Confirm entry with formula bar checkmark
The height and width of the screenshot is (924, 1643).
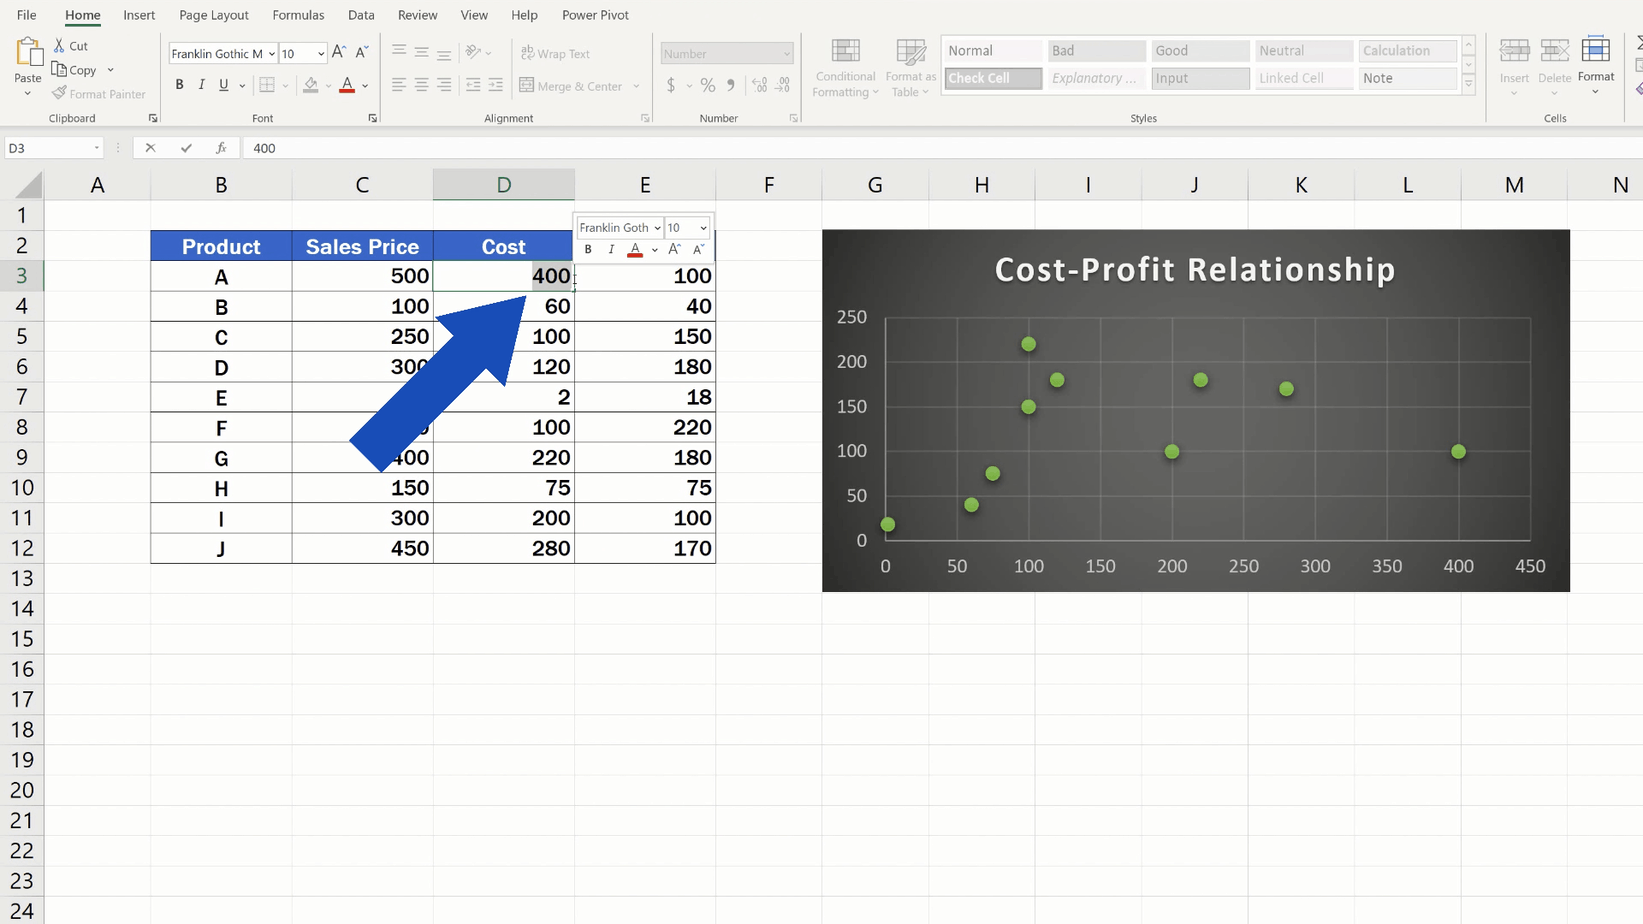(186, 148)
